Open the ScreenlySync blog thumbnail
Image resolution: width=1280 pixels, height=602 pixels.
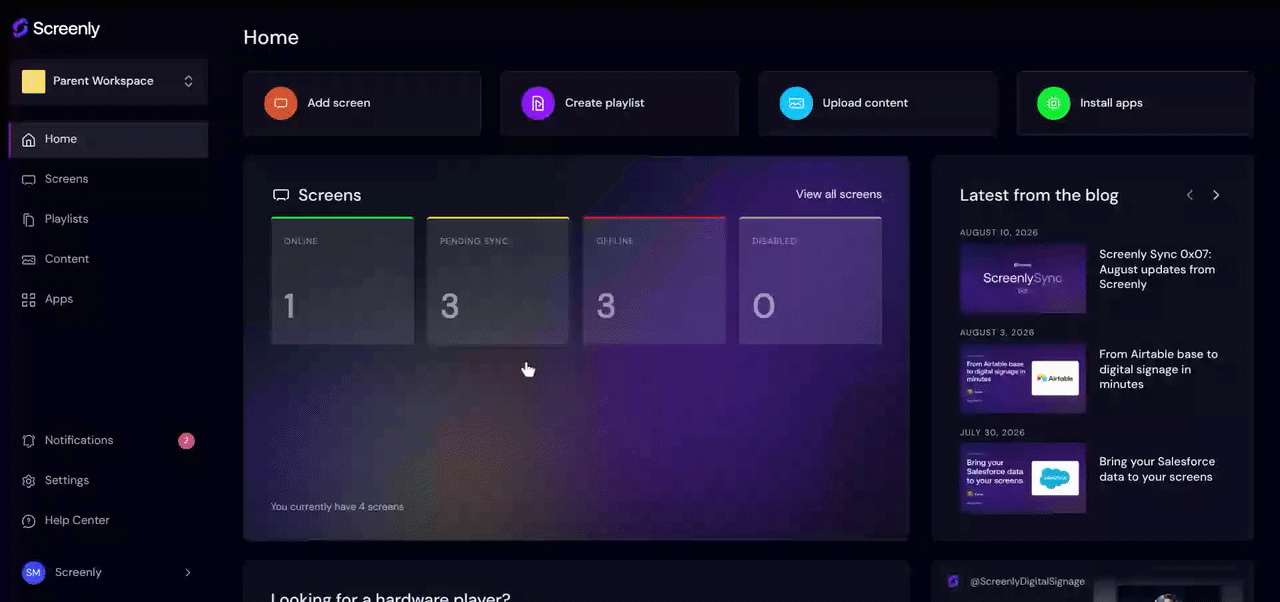point(1023,278)
